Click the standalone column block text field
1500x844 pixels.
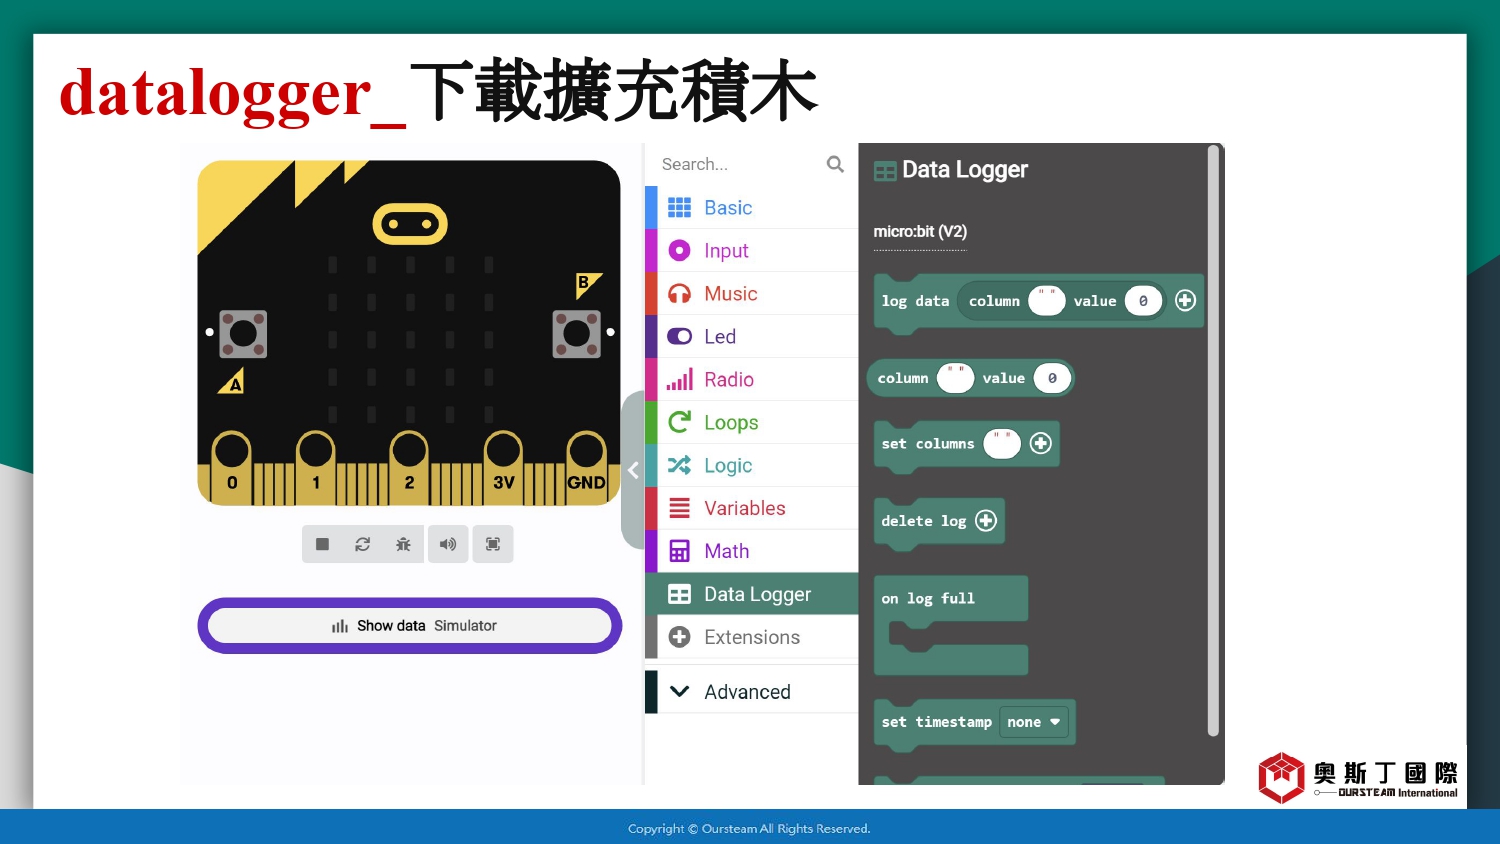pos(955,378)
